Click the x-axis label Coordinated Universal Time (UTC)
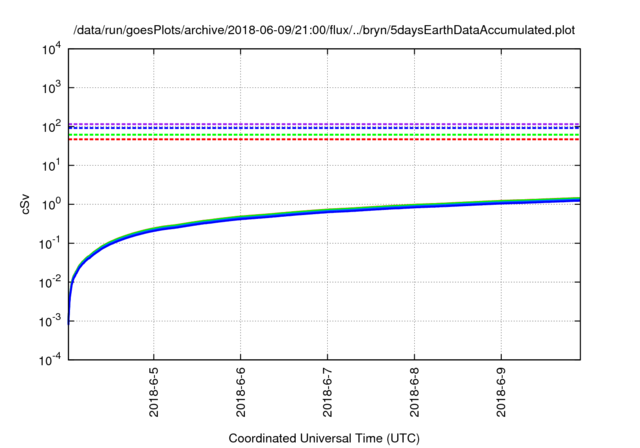The image size is (640, 448). [324, 438]
